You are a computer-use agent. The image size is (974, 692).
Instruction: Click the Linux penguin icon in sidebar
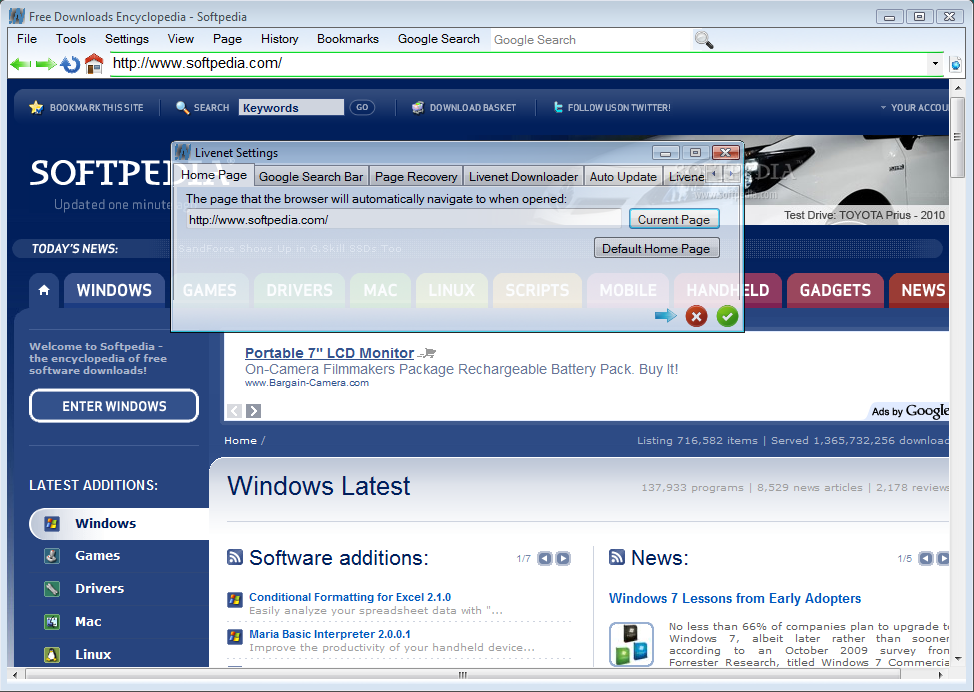(x=52, y=654)
